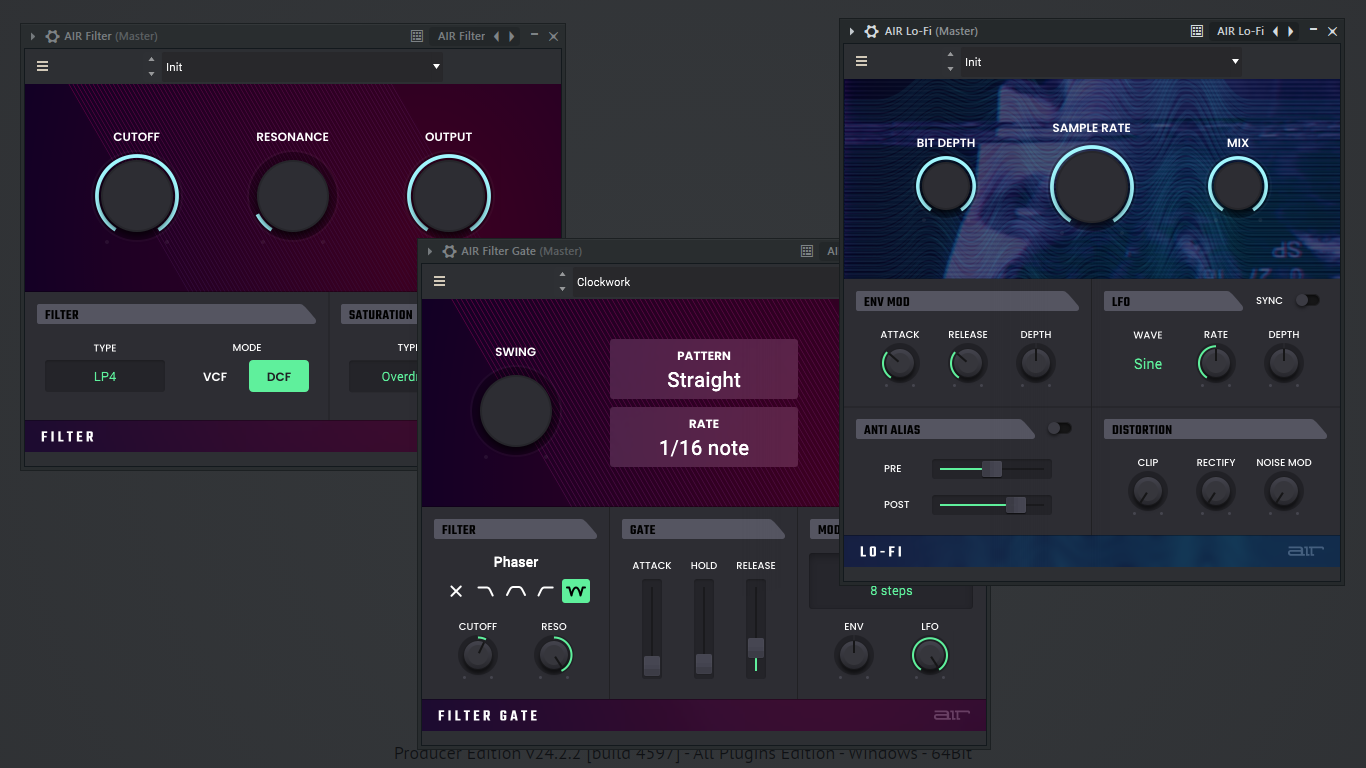Expand AIR Filter Gate window menu arrow
Screen dimensions: 1366x768
430,251
